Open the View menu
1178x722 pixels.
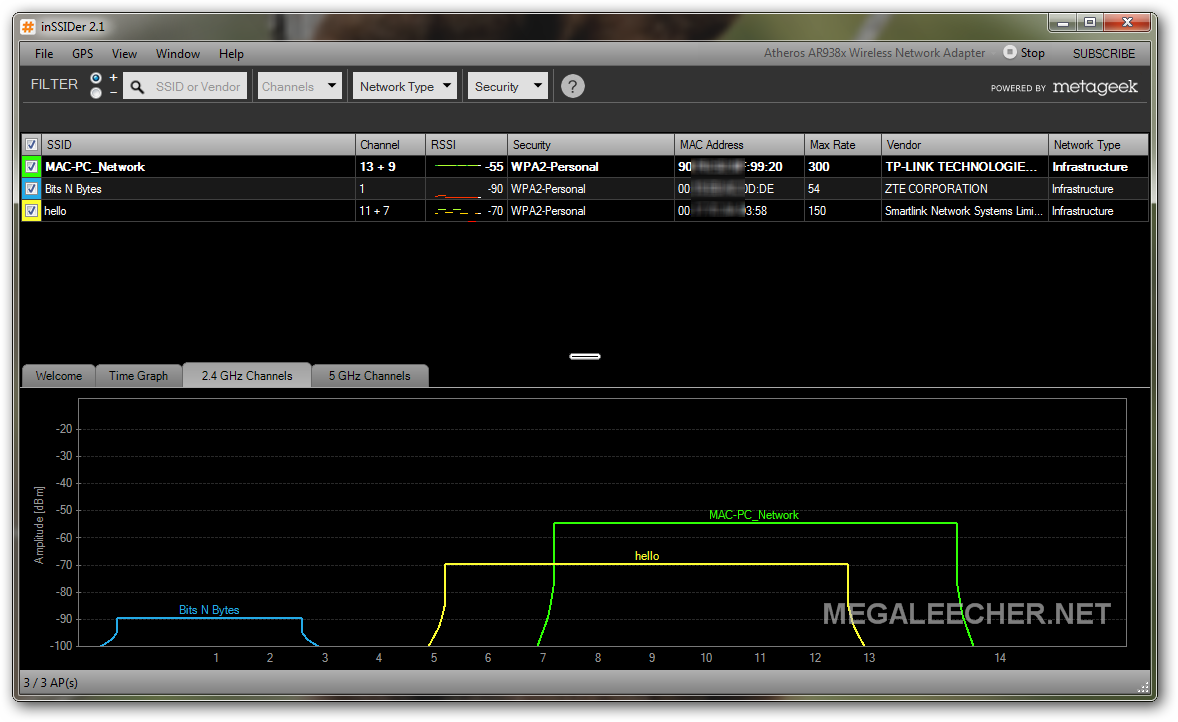[124, 54]
